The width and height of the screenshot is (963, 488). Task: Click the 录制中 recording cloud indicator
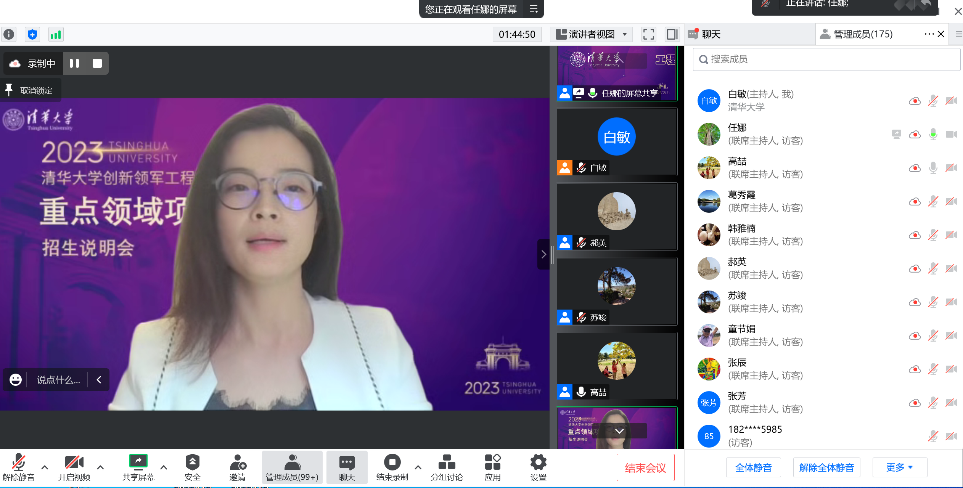pos(33,63)
